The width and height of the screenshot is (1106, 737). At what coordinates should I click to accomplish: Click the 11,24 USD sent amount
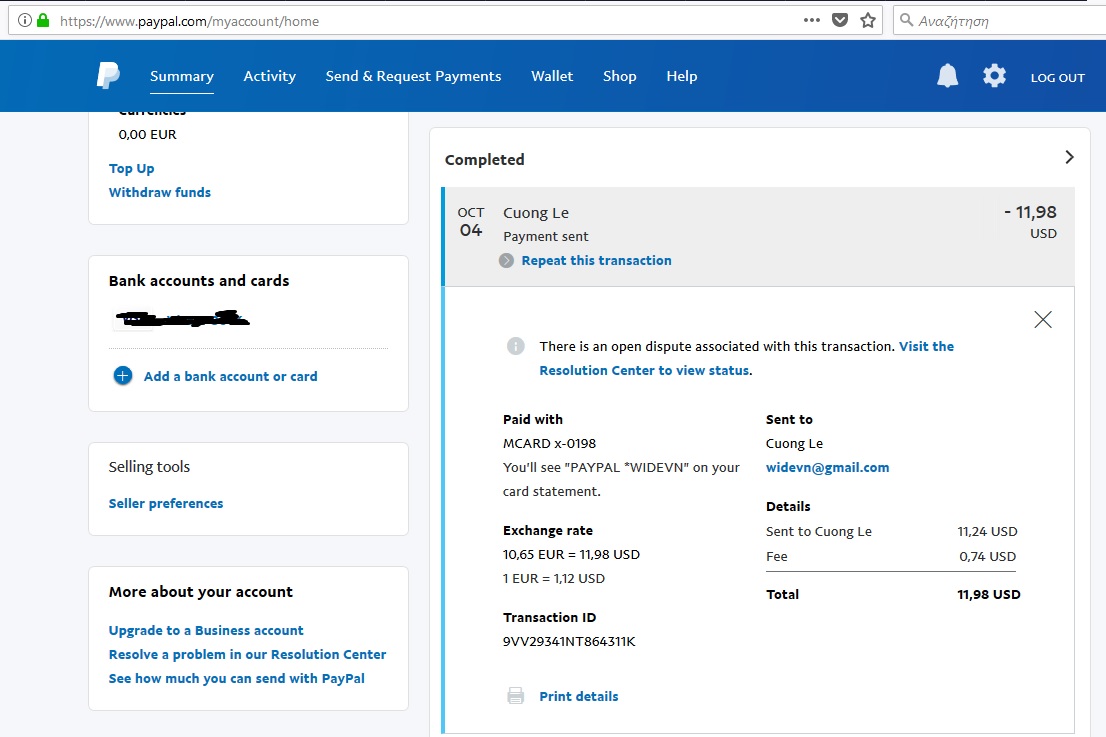tap(988, 532)
